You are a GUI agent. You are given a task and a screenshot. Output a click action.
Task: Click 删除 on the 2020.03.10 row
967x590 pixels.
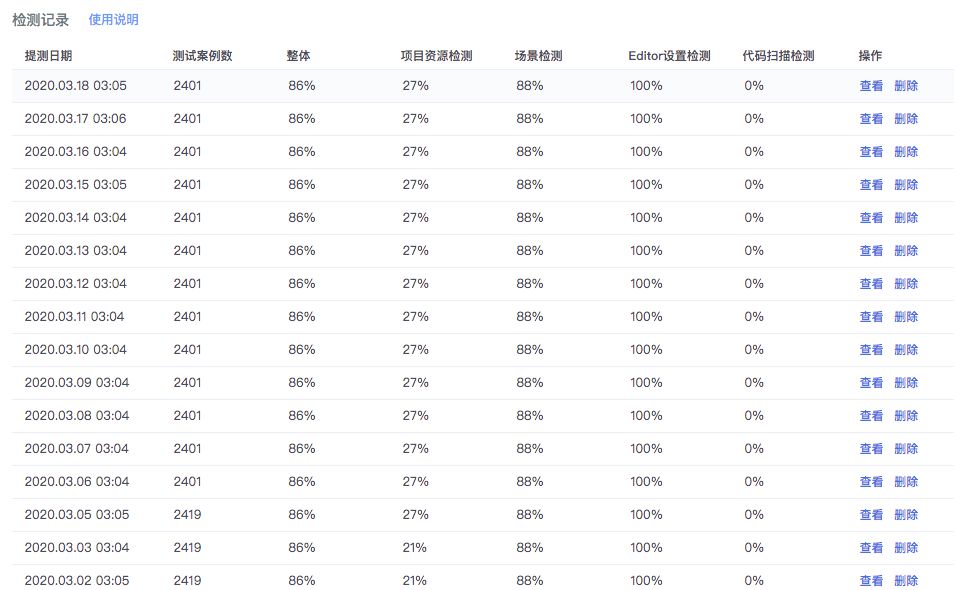[x=906, y=350]
